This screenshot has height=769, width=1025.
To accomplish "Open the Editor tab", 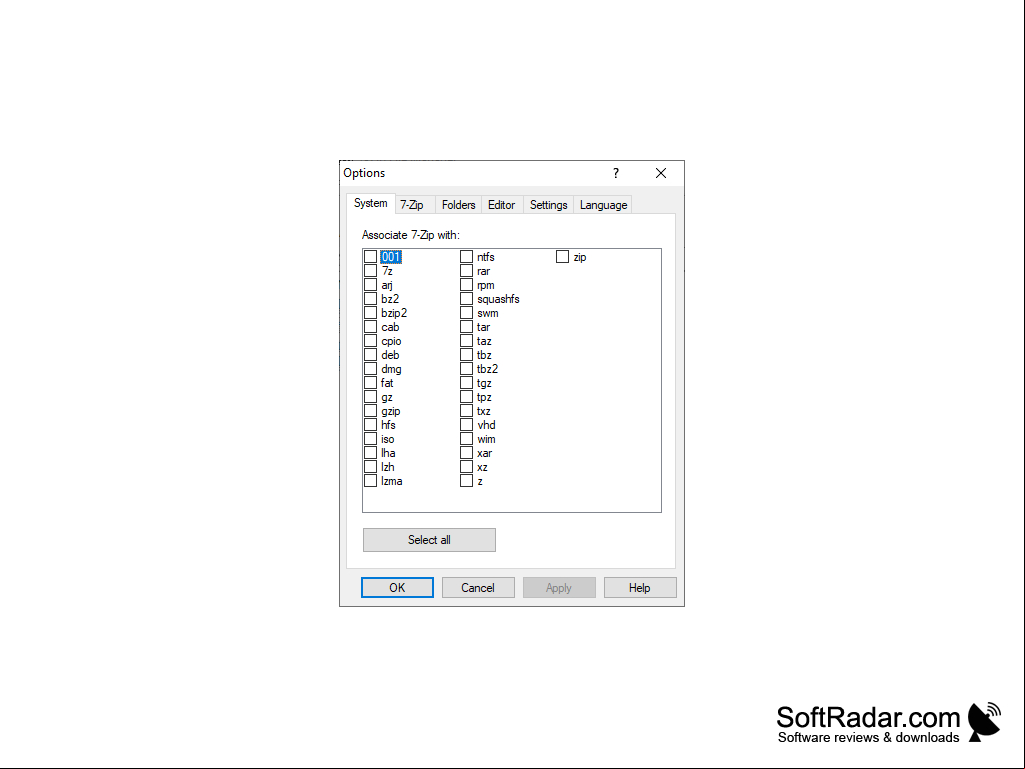I will 501,205.
